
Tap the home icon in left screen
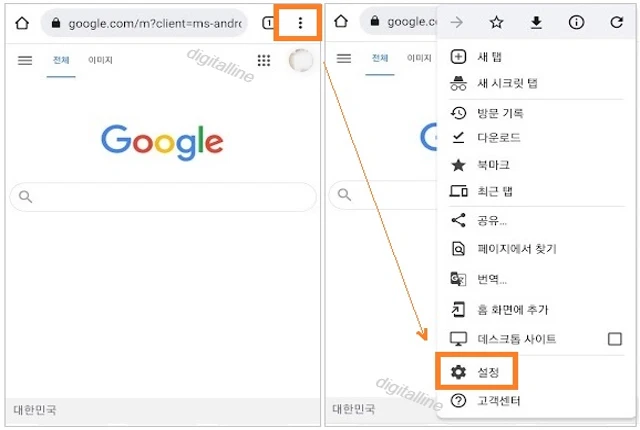point(22,23)
